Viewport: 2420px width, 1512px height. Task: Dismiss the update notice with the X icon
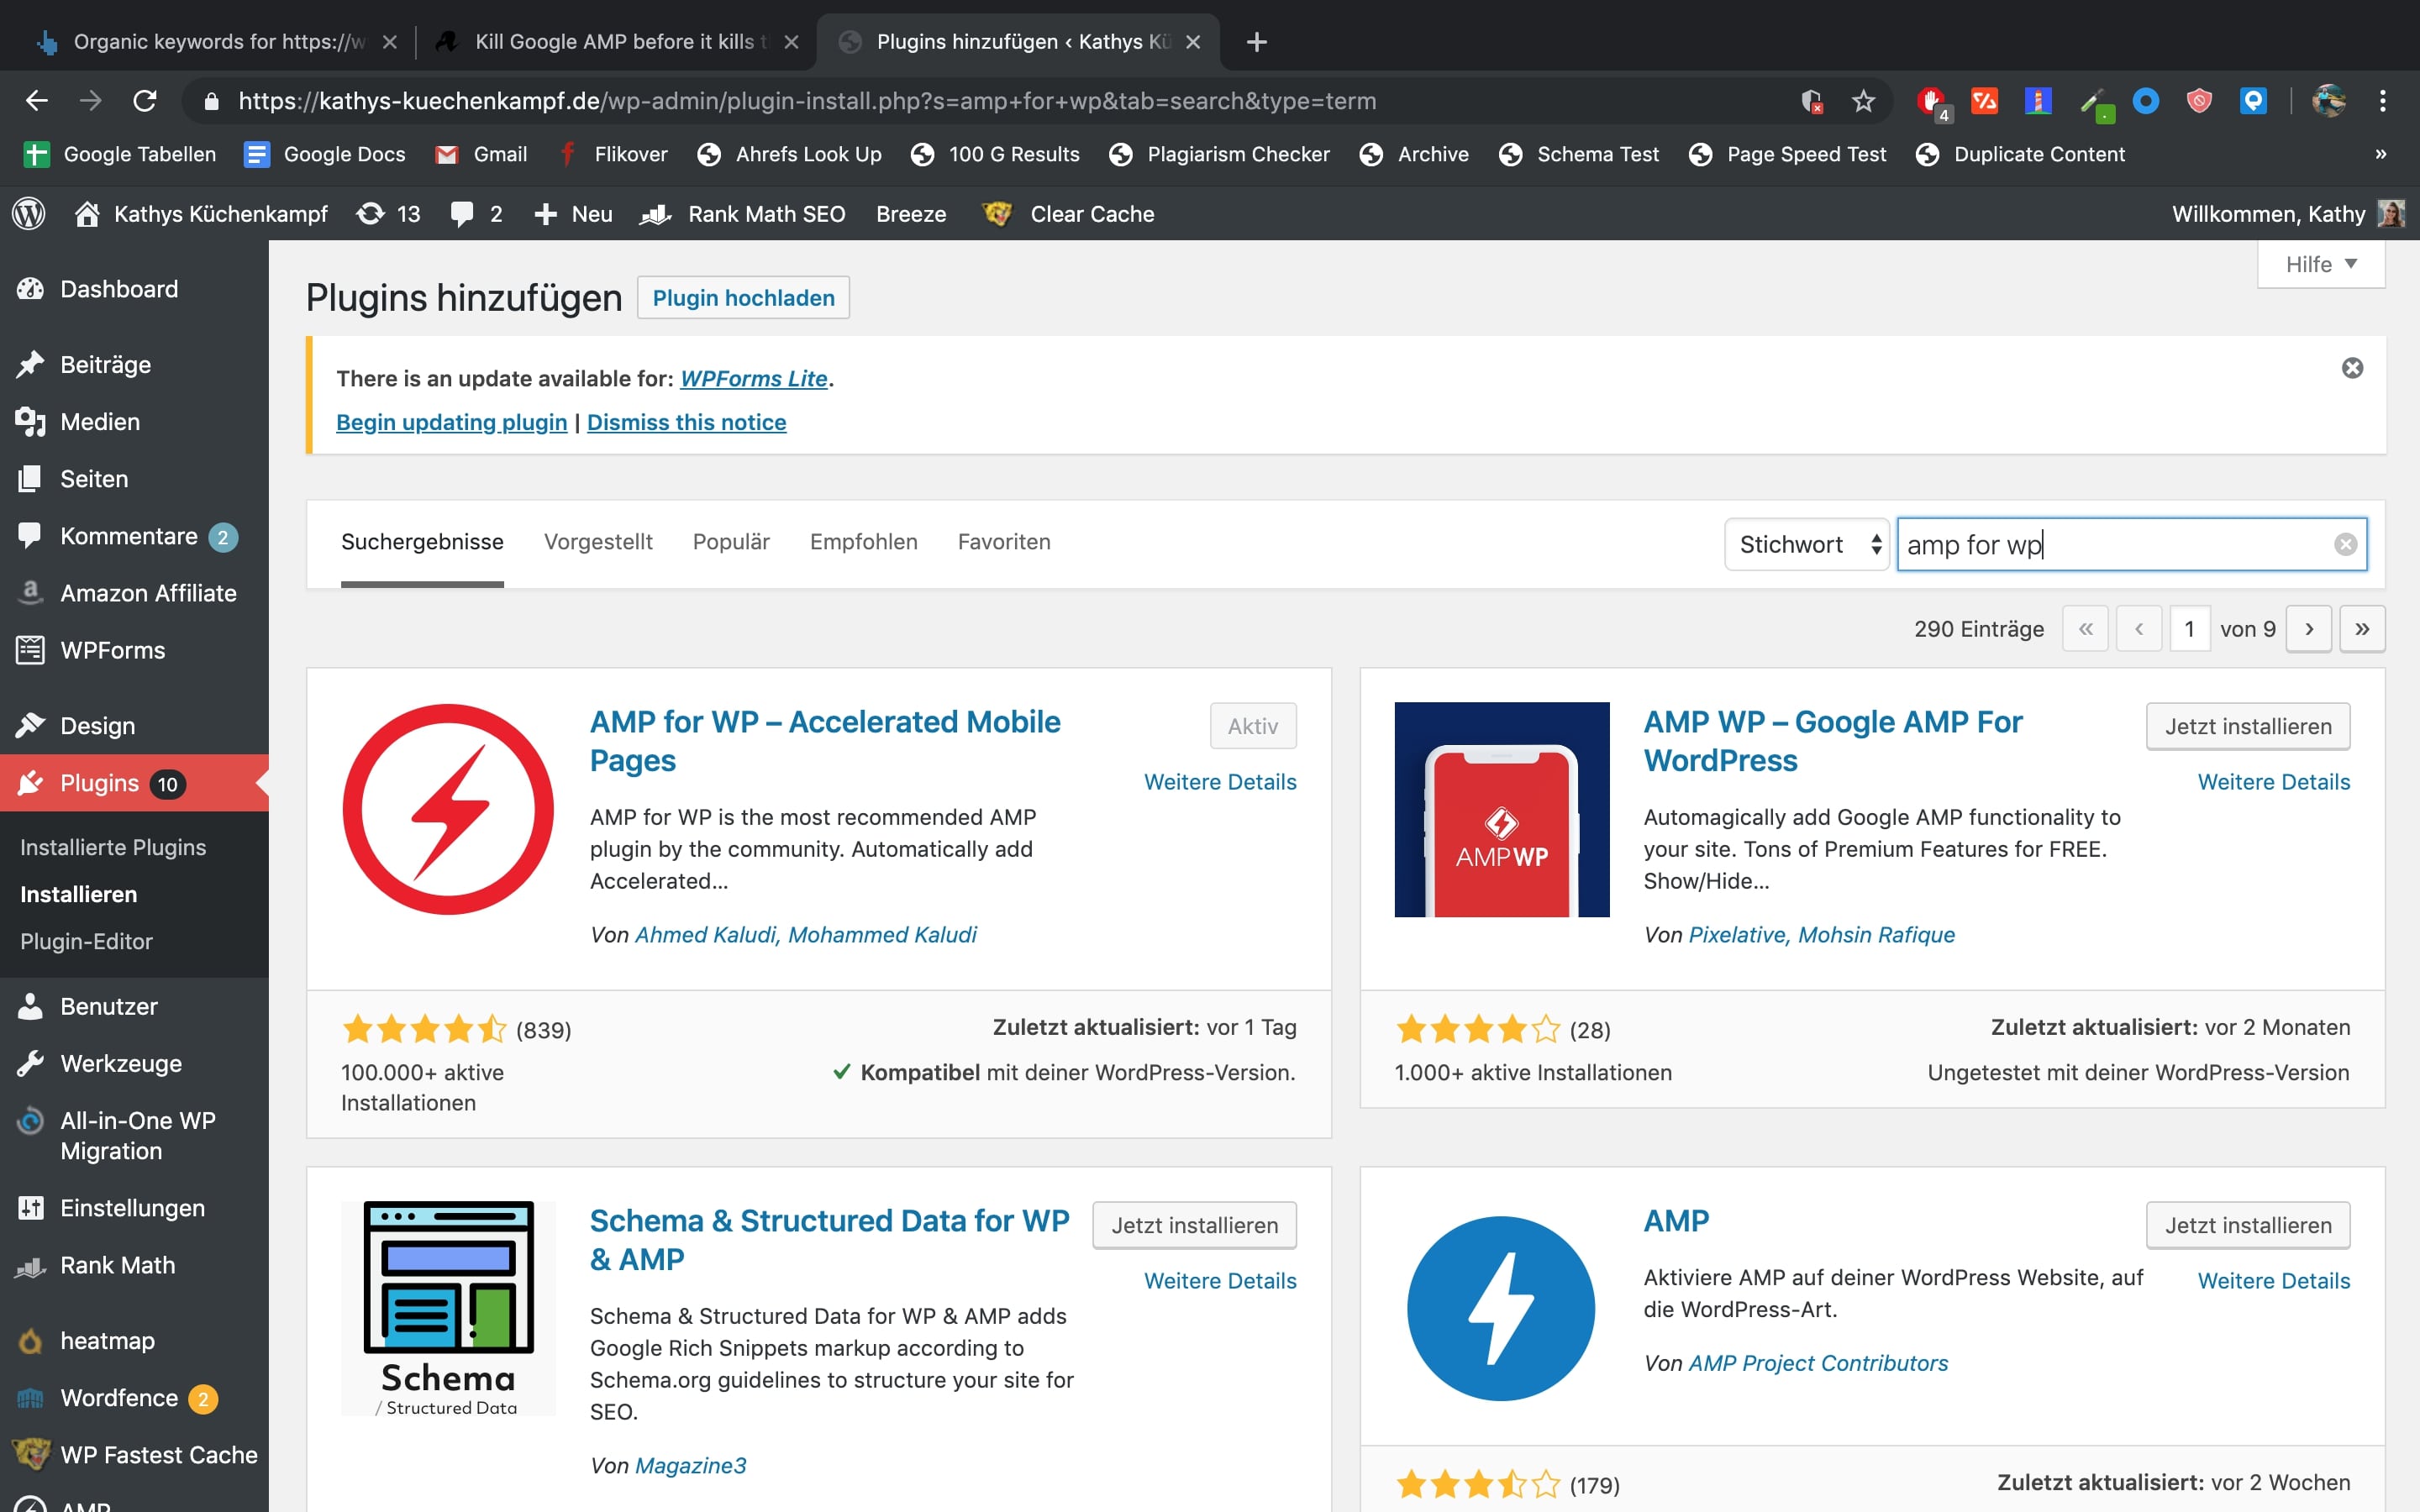(2352, 368)
